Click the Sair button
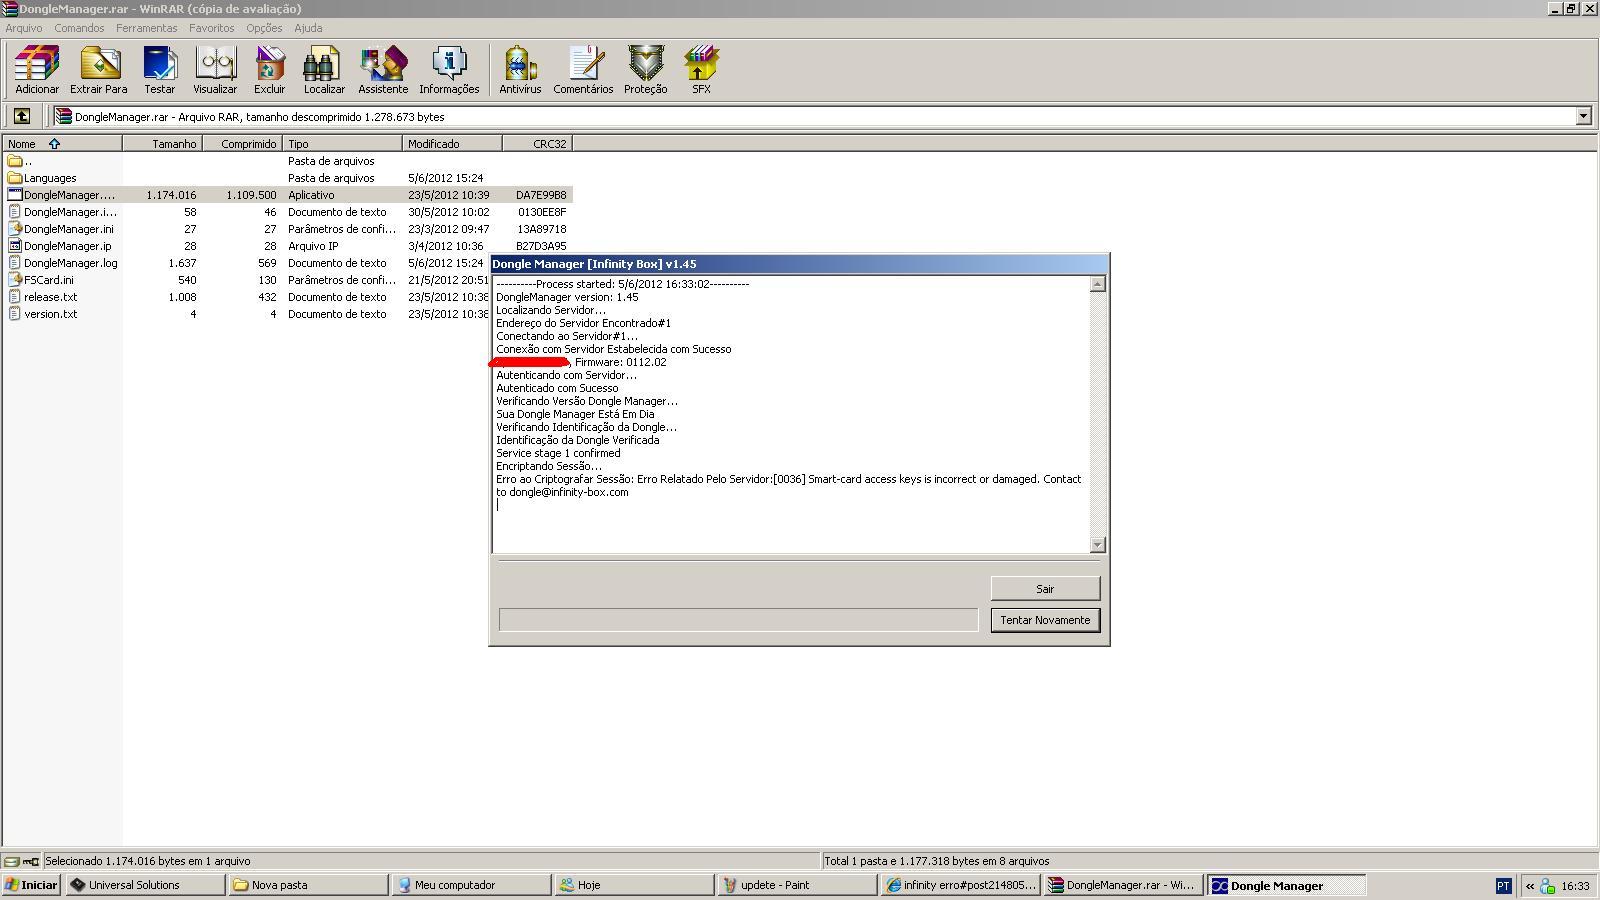Image resolution: width=1600 pixels, height=900 pixels. coord(1045,589)
